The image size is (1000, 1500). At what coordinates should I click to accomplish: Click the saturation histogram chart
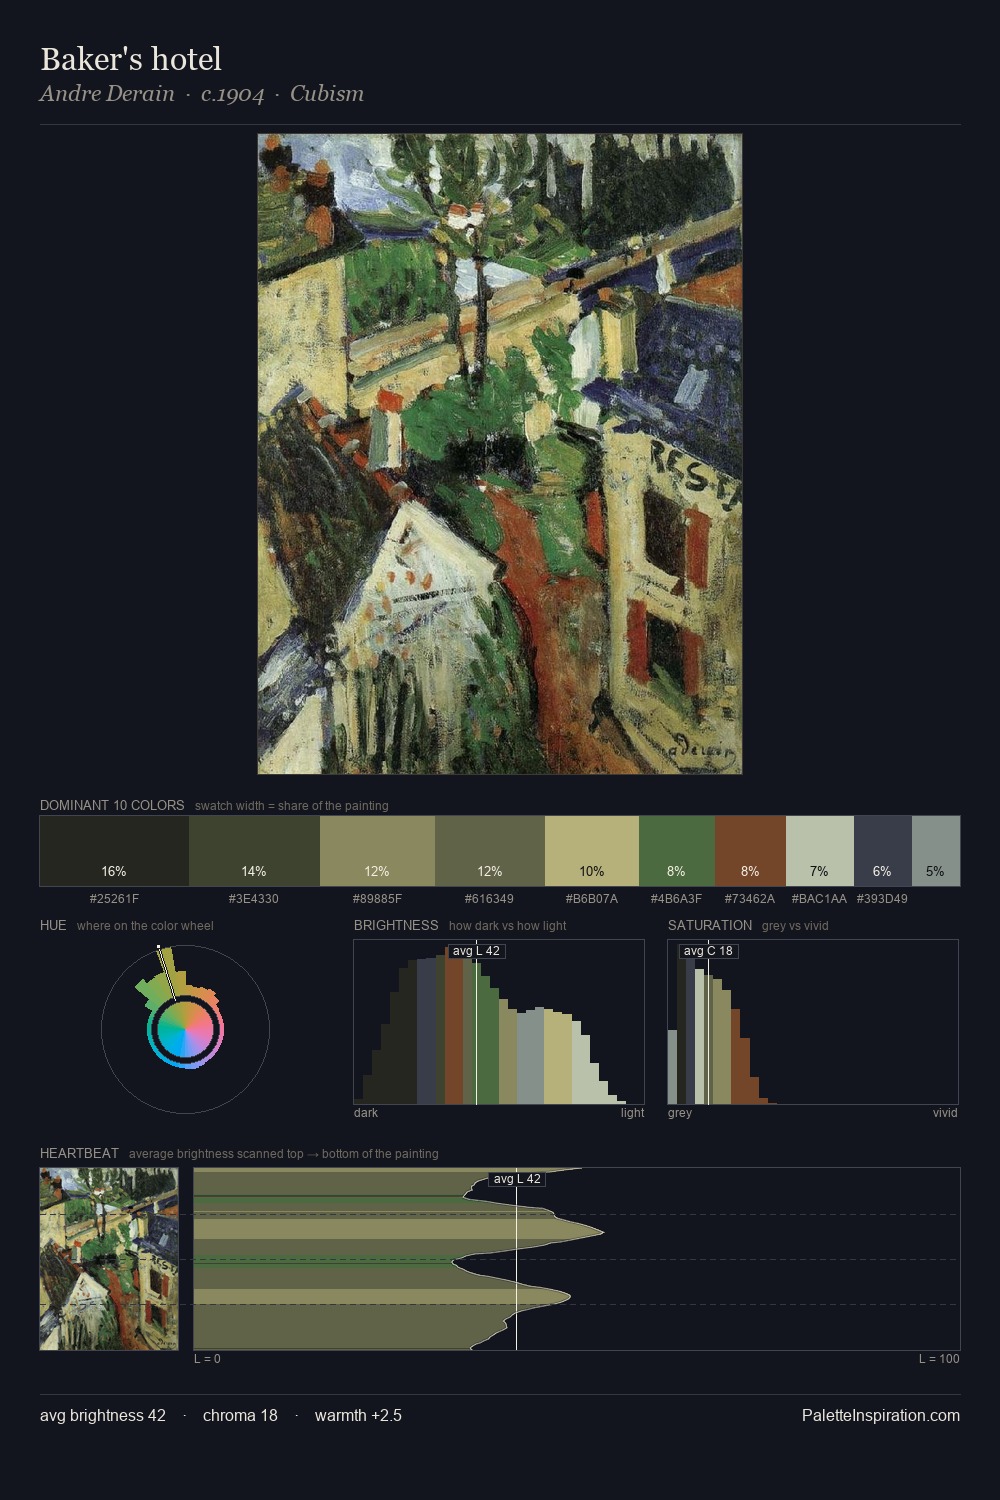pyautogui.click(x=813, y=1022)
